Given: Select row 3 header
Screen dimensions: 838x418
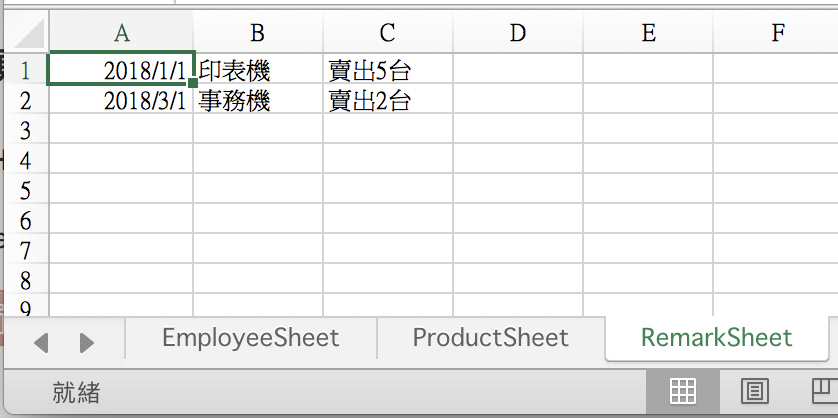Looking at the screenshot, I should click(26, 130).
